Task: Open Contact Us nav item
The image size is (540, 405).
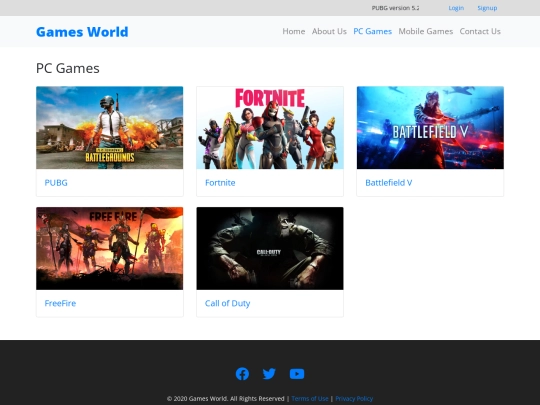Action: [480, 31]
